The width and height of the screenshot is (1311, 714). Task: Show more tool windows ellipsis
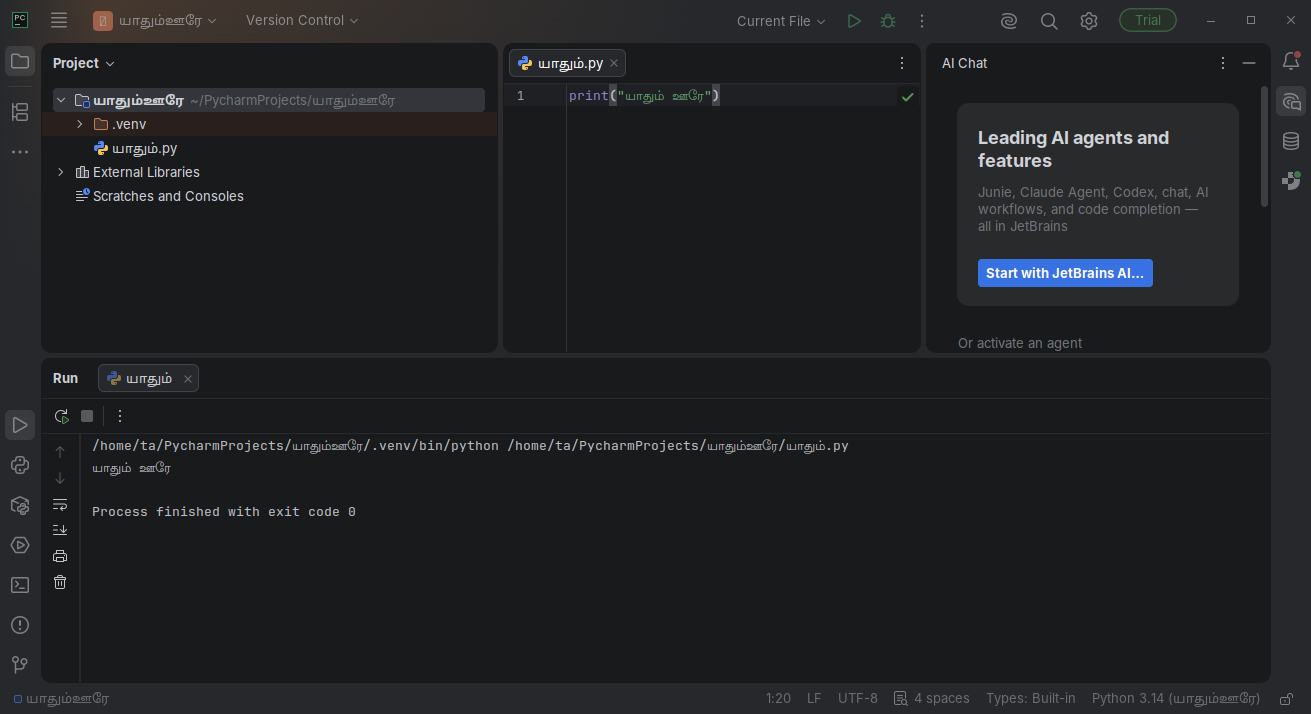(x=20, y=152)
